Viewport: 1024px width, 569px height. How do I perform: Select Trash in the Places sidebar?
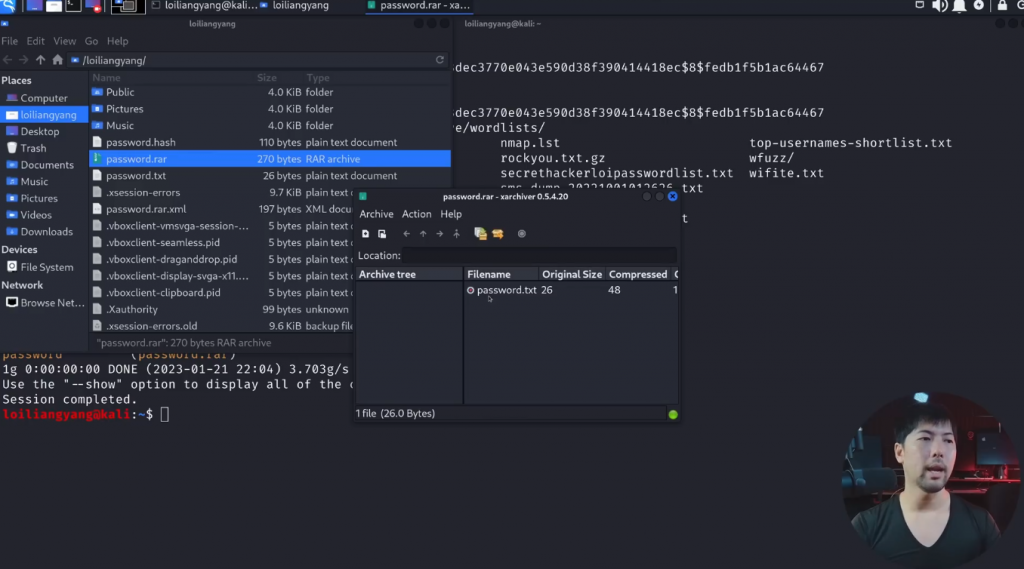pos(33,148)
